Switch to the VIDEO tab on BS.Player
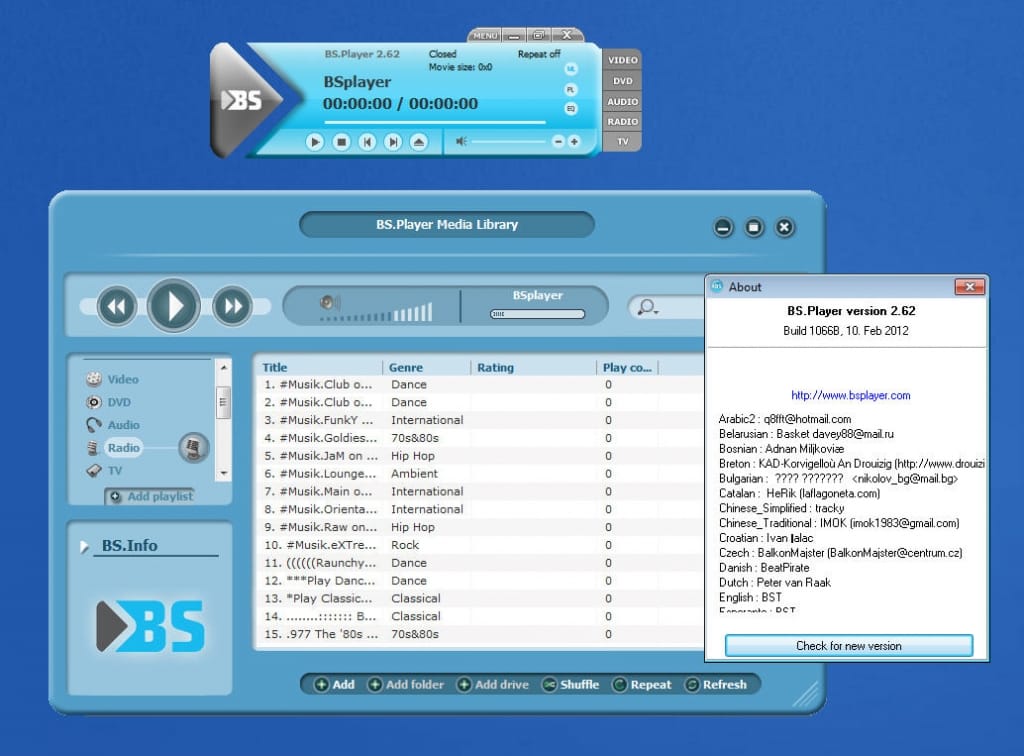1024x756 pixels. (x=622, y=60)
